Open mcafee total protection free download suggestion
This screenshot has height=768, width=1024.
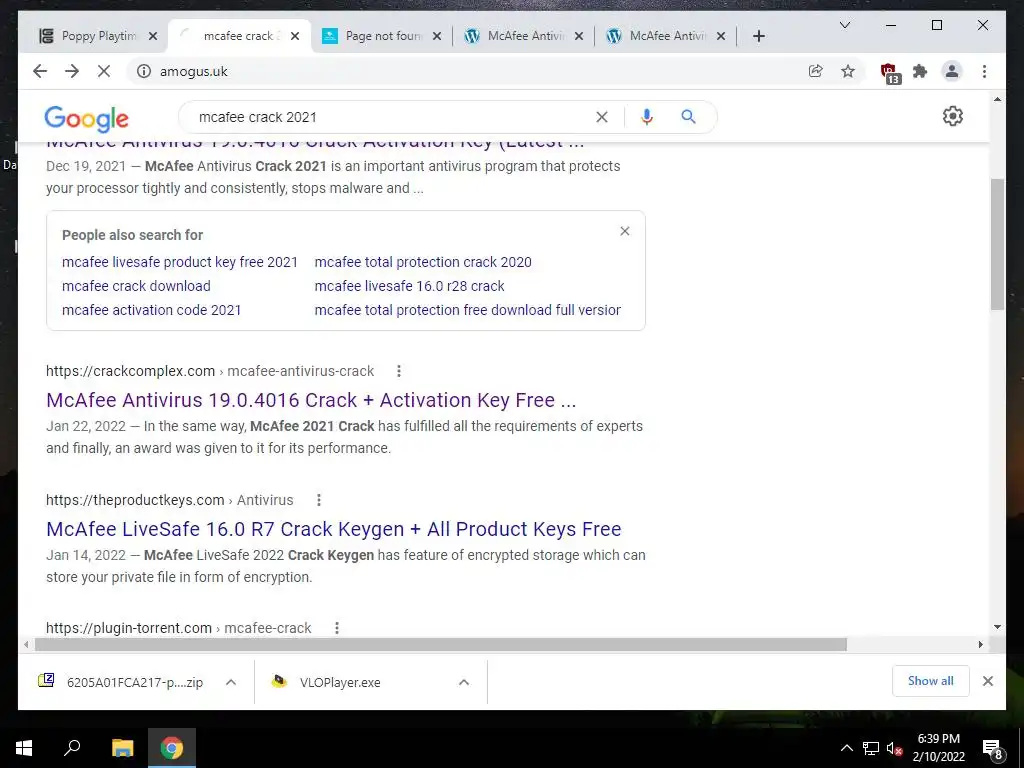coord(468,310)
